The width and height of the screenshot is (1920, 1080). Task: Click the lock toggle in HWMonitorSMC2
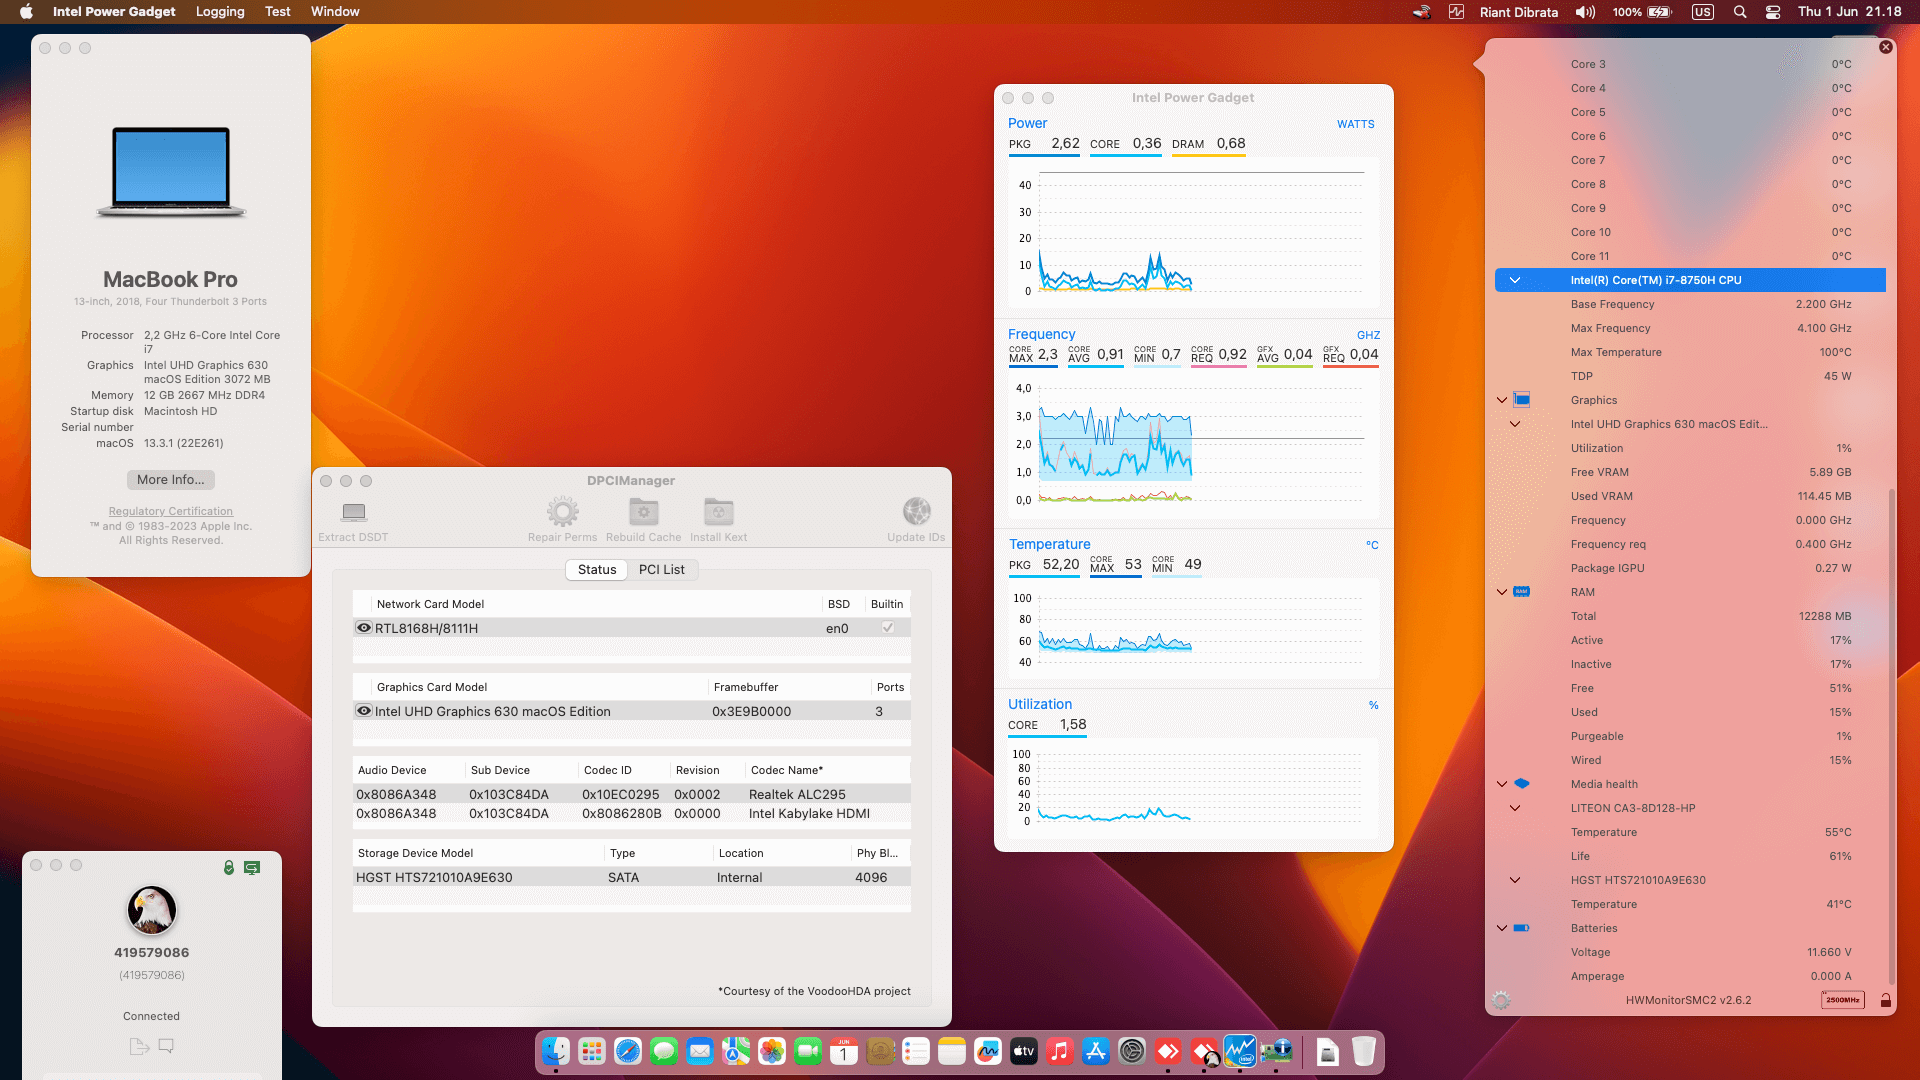tap(1887, 999)
